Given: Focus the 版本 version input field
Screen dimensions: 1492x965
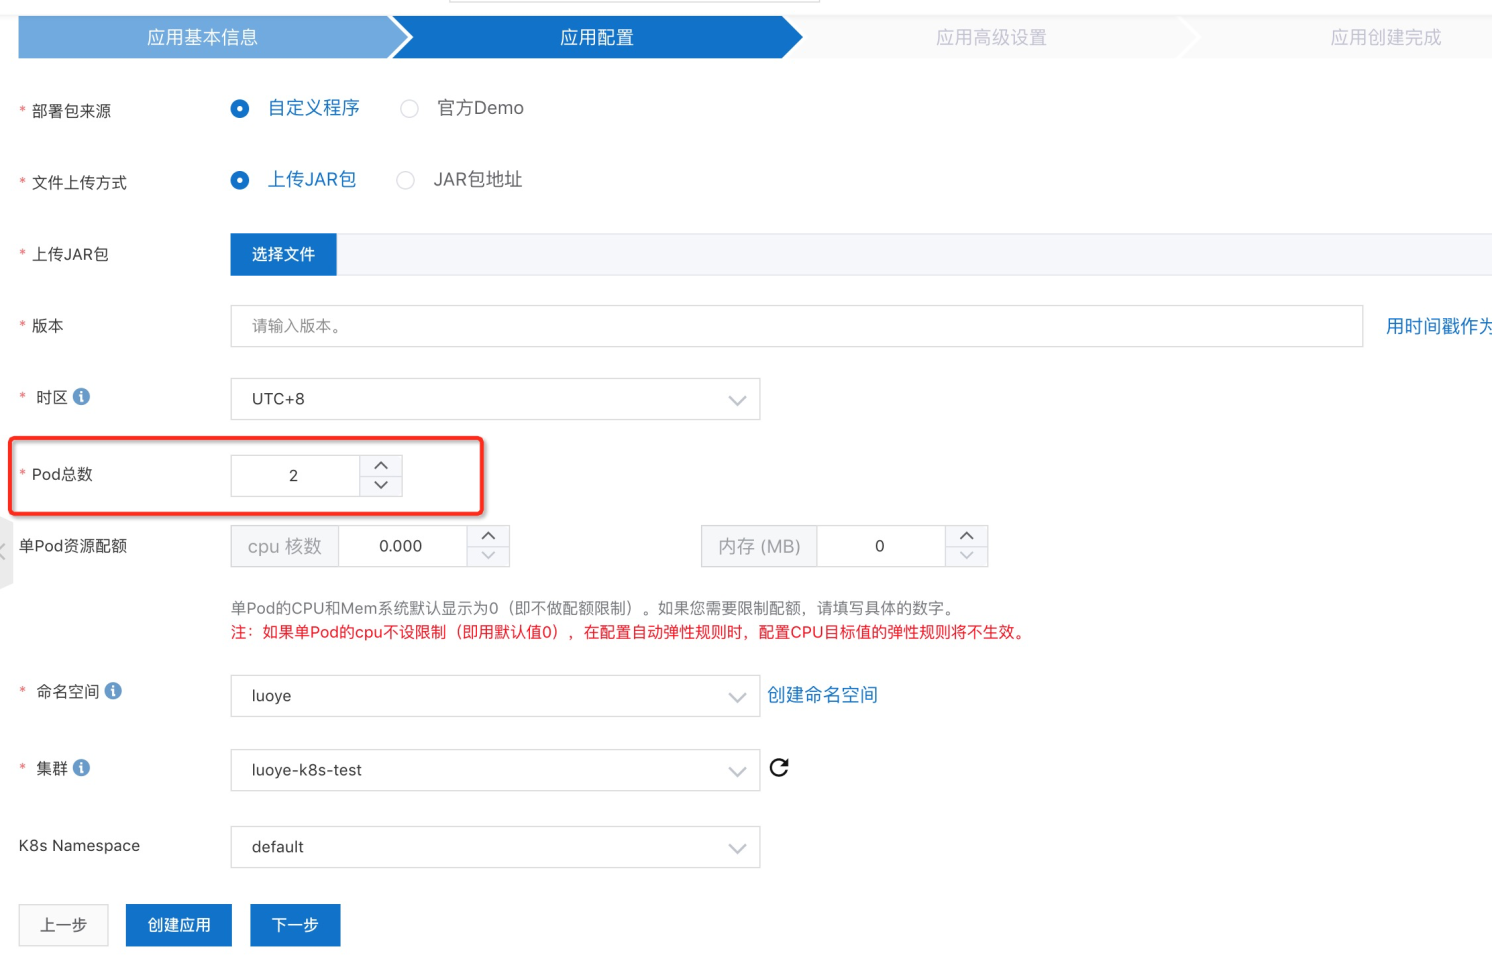Looking at the screenshot, I should coord(796,326).
